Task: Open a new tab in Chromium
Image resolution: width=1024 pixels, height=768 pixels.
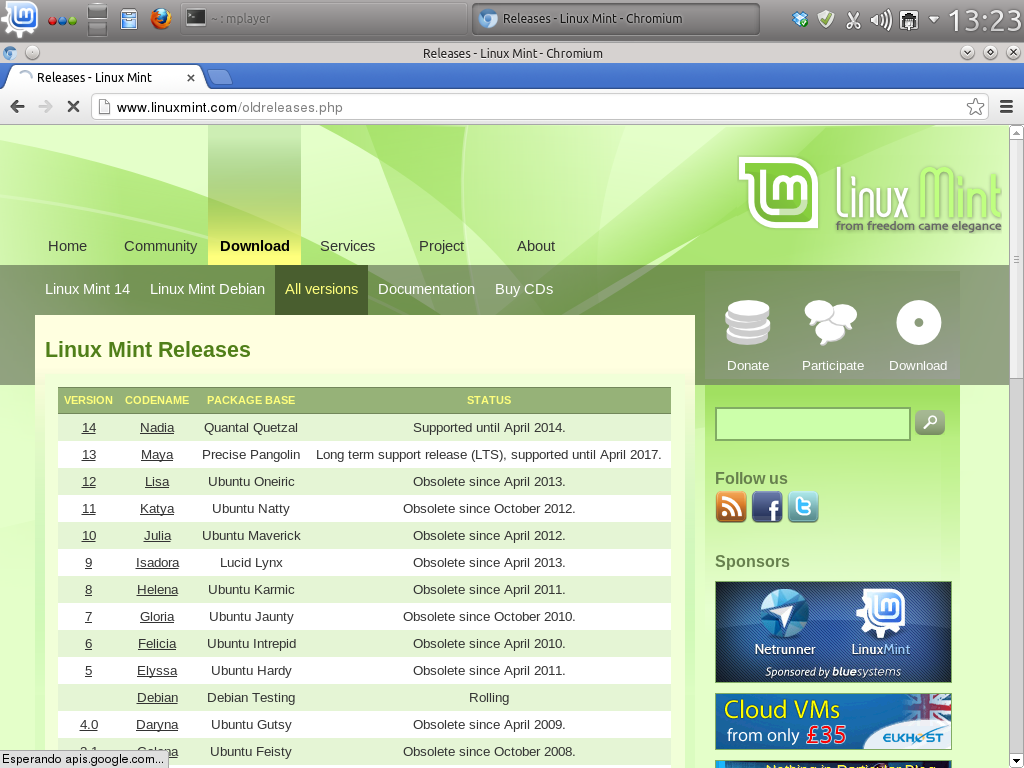Action: (220, 77)
